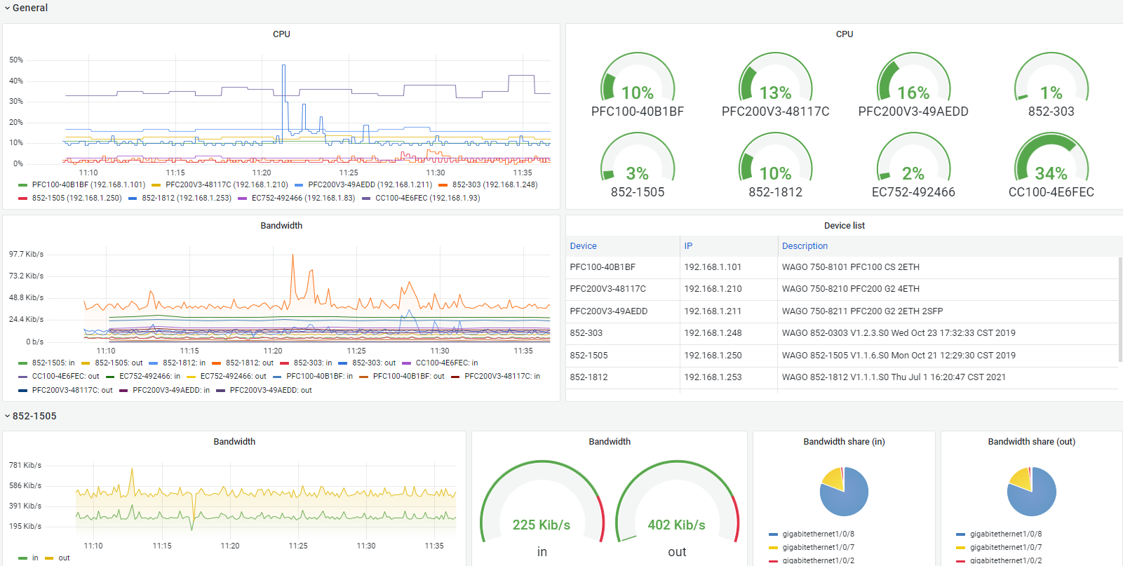1123x566 pixels.
Task: Click the color marker of 'CC100-4E6FEC: in' legend
Action: pyautogui.click(x=405, y=364)
